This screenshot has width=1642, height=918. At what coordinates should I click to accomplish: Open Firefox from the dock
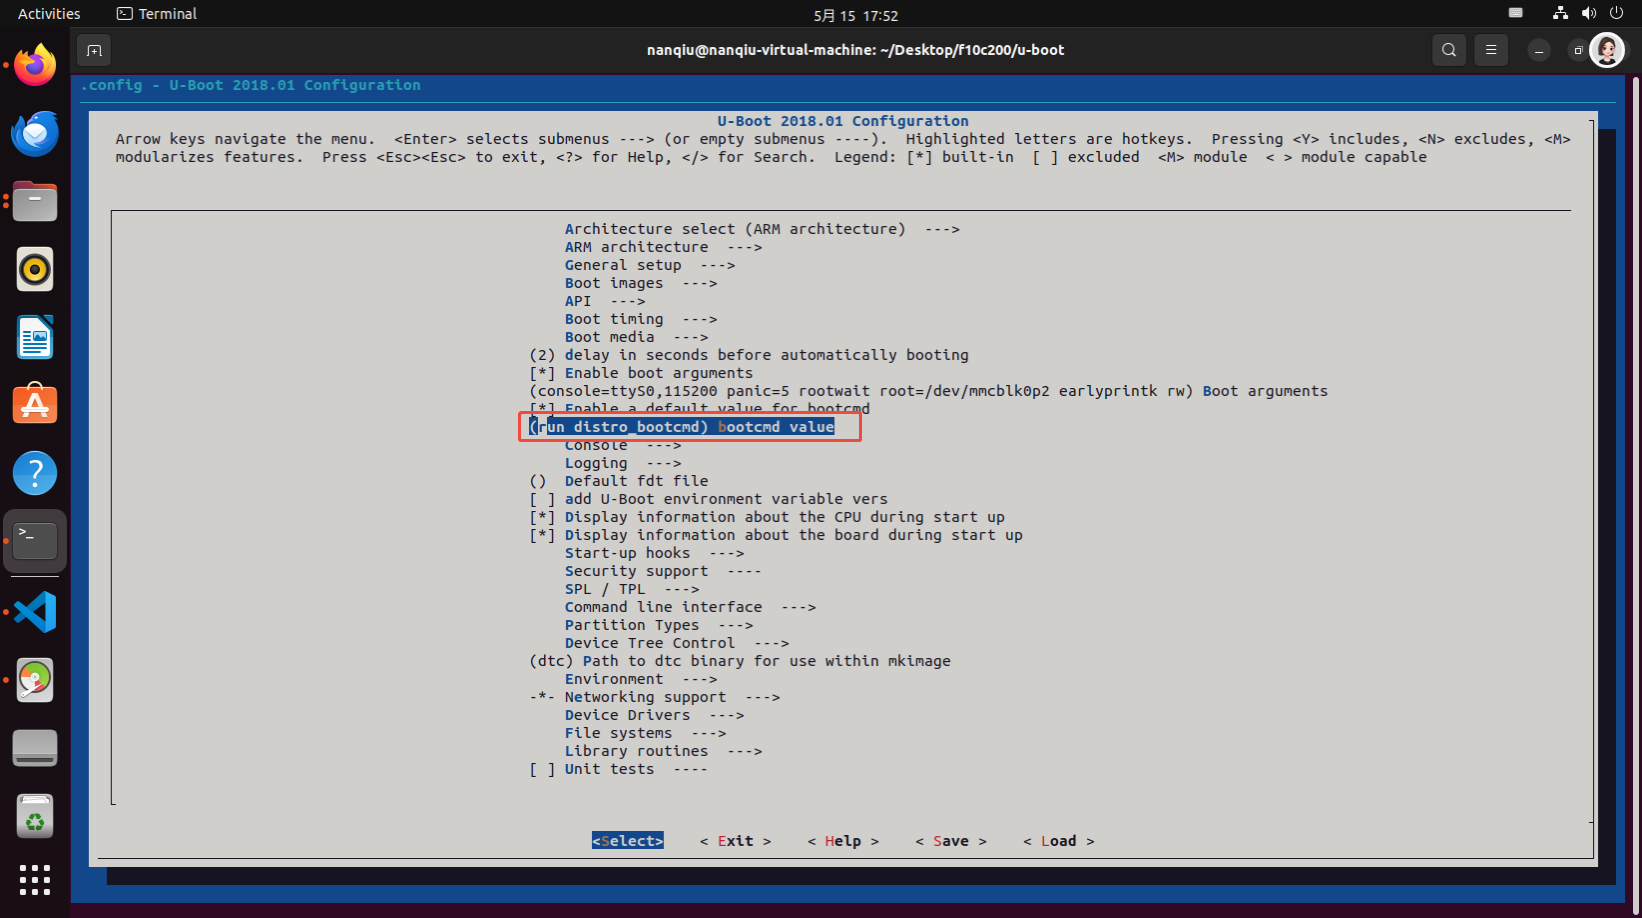point(35,65)
